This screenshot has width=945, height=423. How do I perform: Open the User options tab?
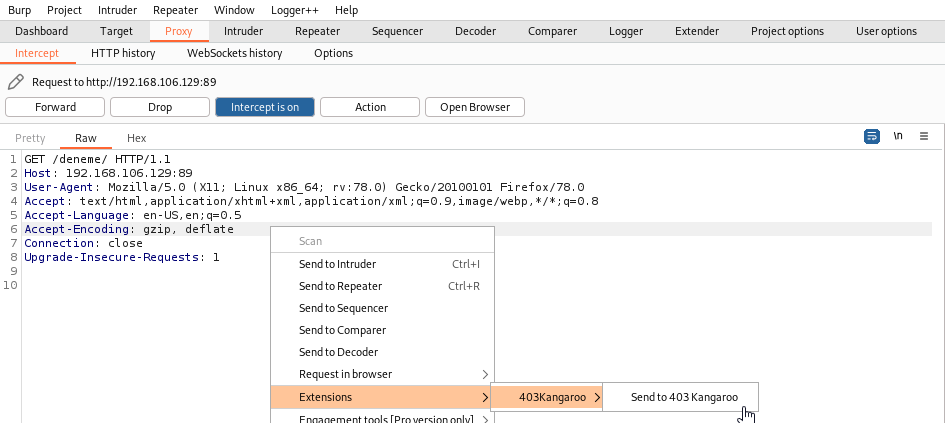coord(886,31)
